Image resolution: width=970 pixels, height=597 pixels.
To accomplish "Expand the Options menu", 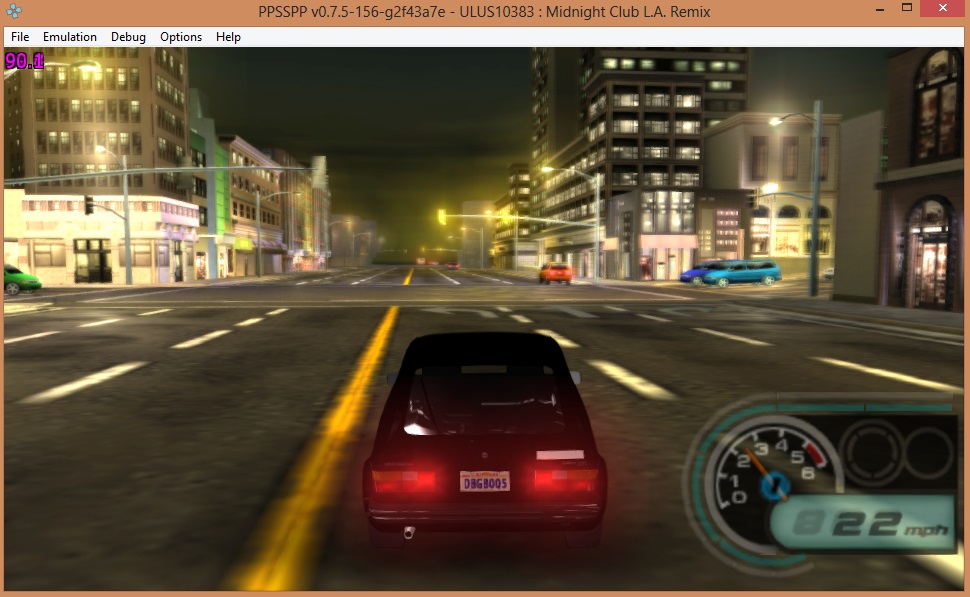I will [x=181, y=37].
